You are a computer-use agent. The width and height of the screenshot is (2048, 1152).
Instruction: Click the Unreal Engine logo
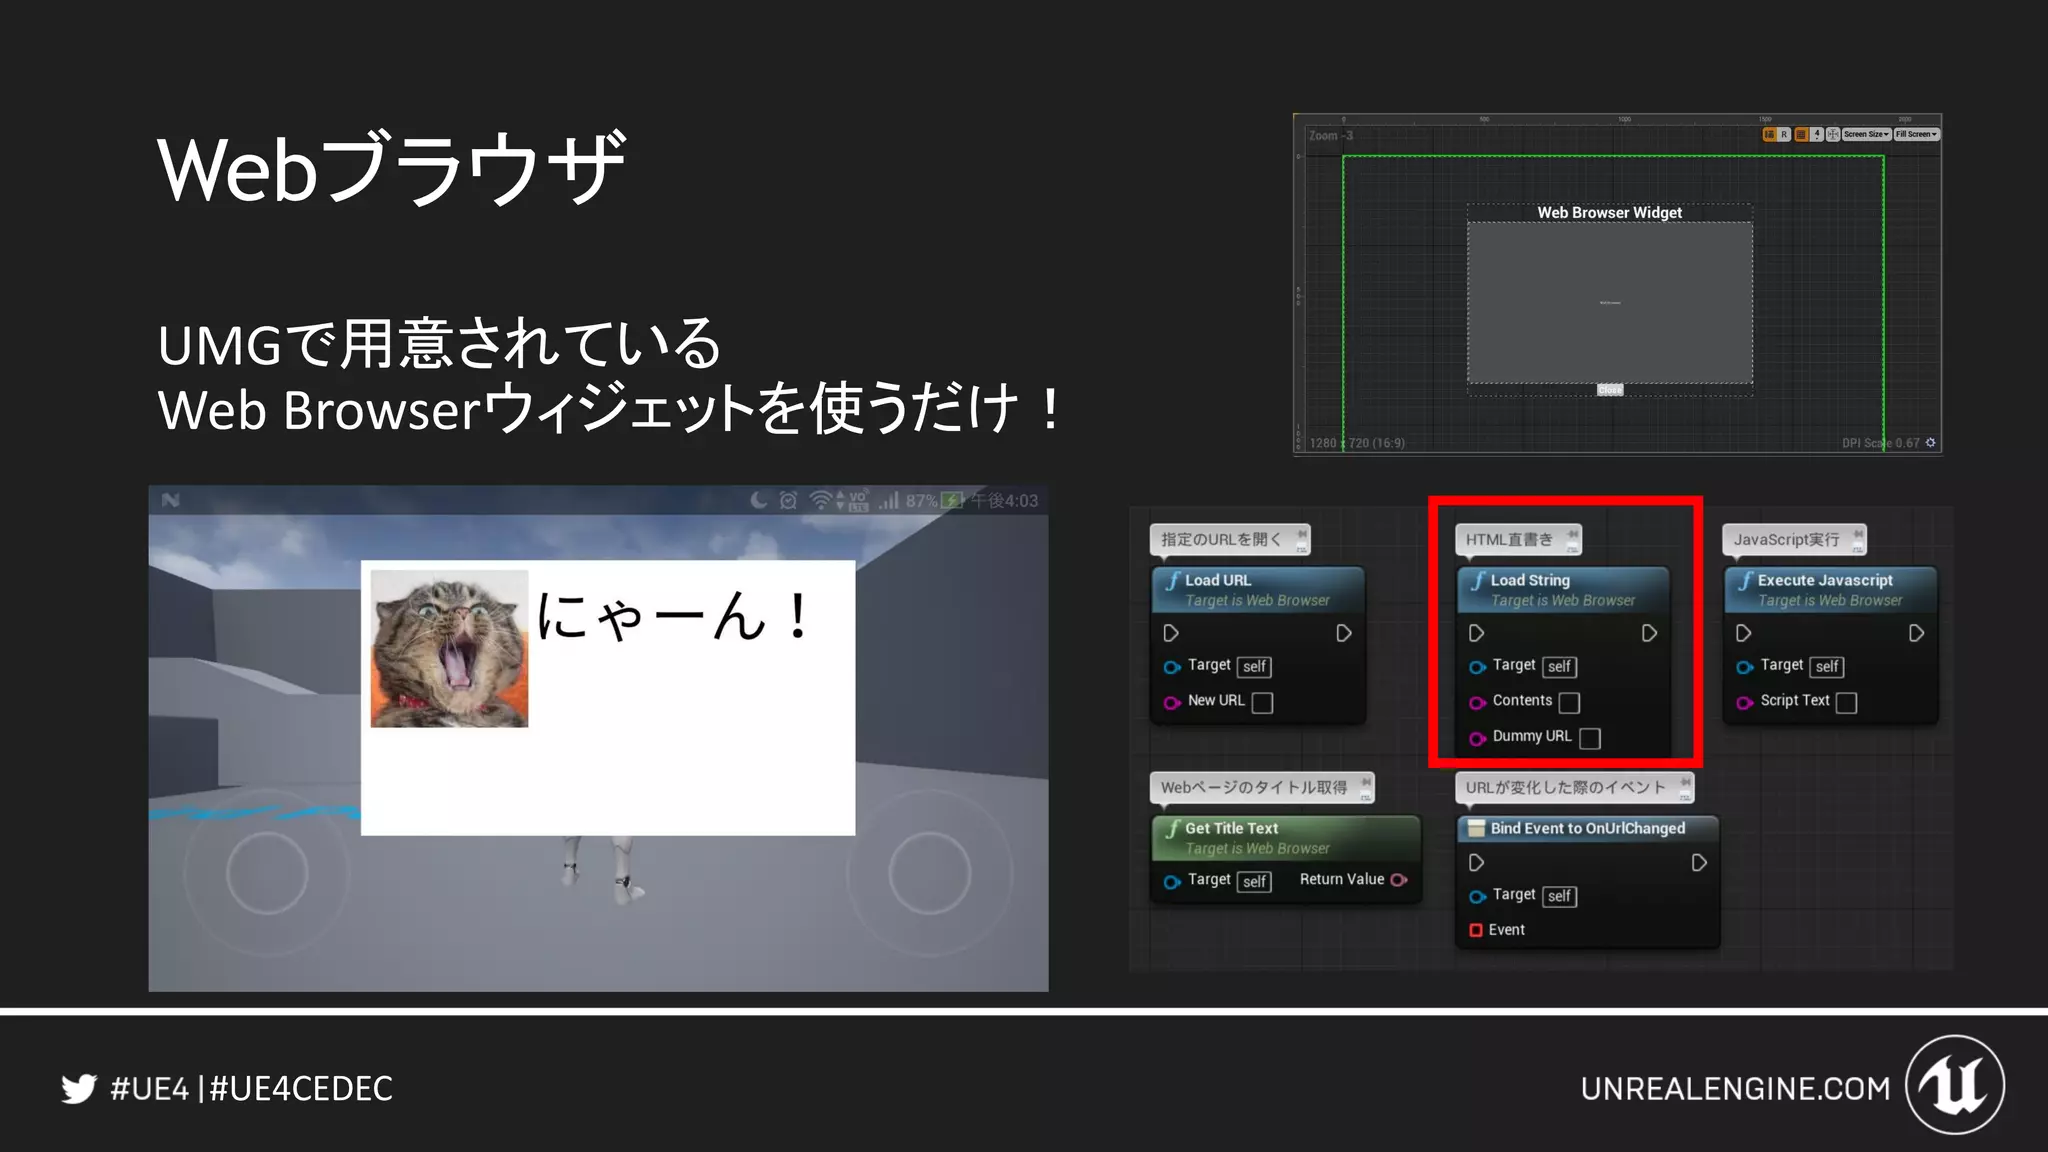pos(1955,1085)
